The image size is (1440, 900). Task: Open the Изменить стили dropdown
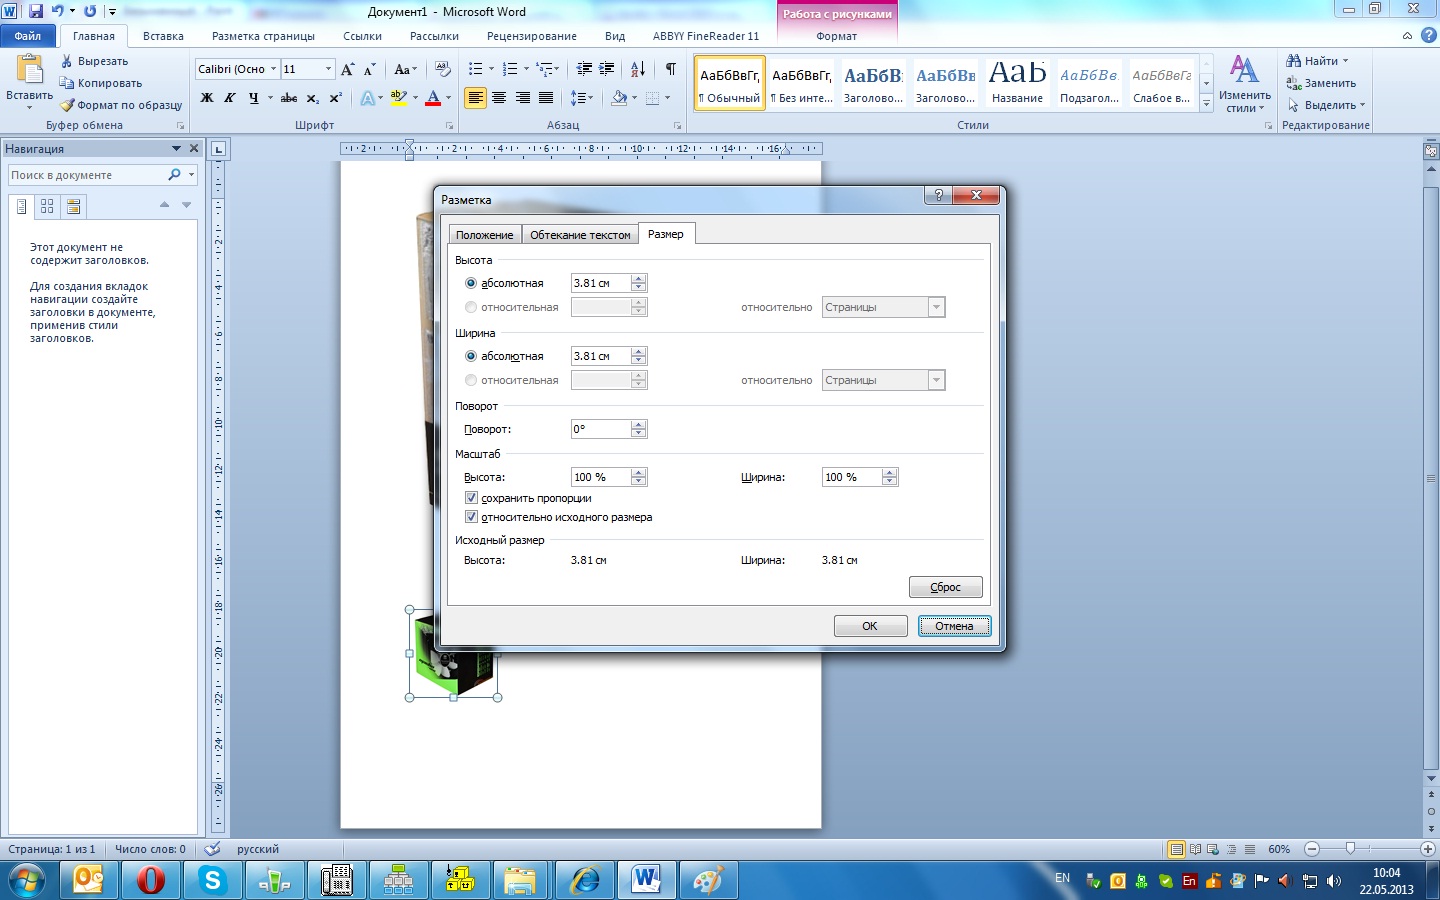(1244, 84)
